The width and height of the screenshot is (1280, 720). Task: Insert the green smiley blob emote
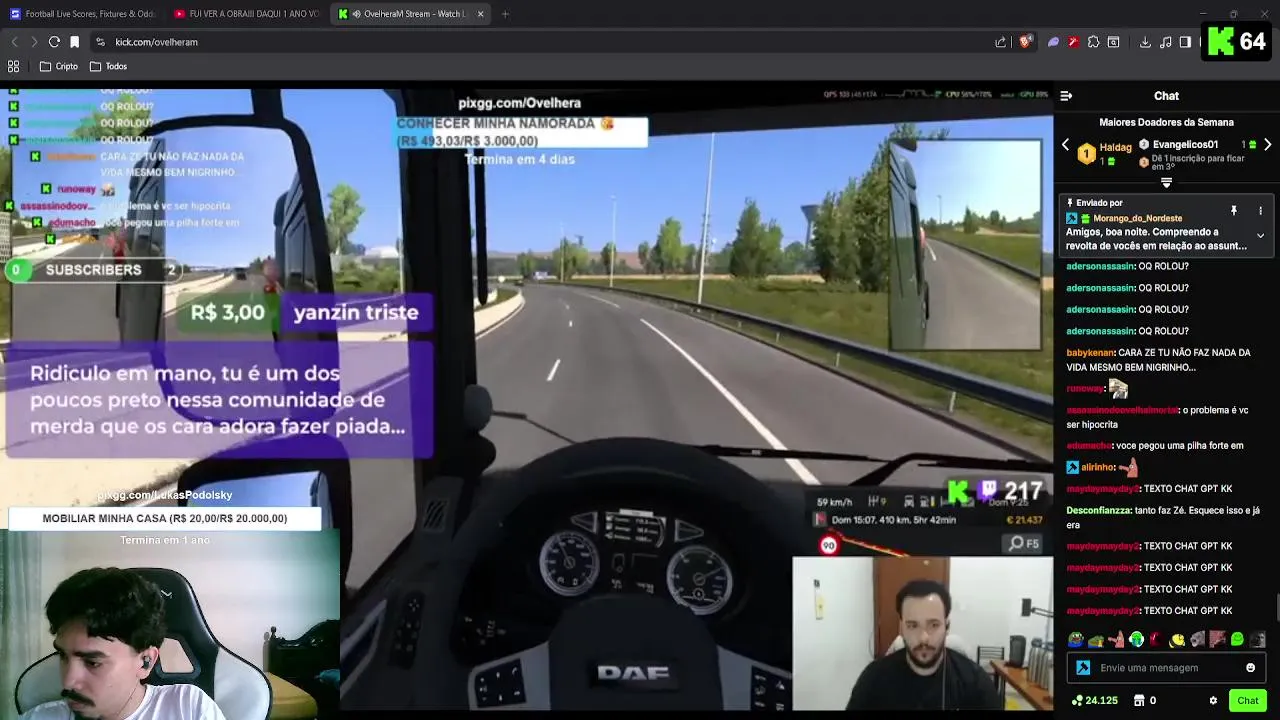click(x=1238, y=640)
